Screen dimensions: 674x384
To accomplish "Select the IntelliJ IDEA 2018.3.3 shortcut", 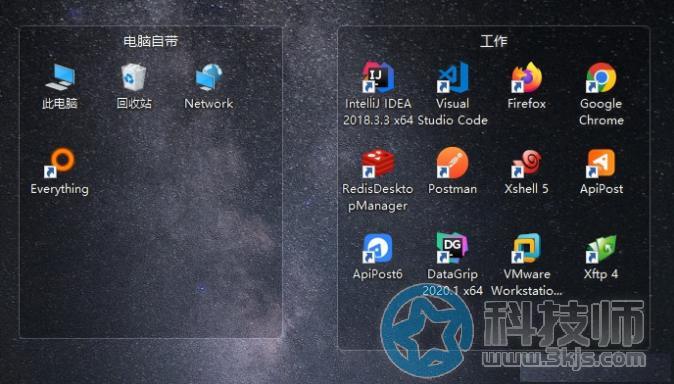I will 378,77.
